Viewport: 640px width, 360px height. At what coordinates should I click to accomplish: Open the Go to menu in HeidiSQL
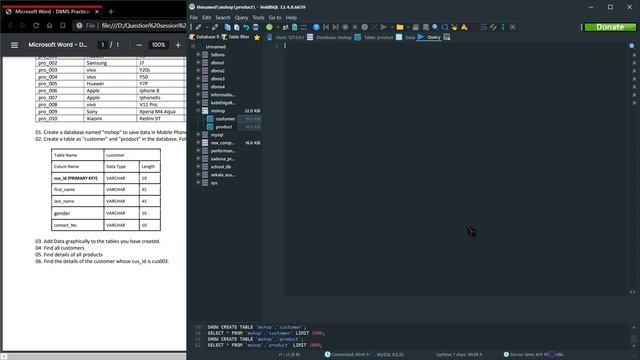[275, 18]
